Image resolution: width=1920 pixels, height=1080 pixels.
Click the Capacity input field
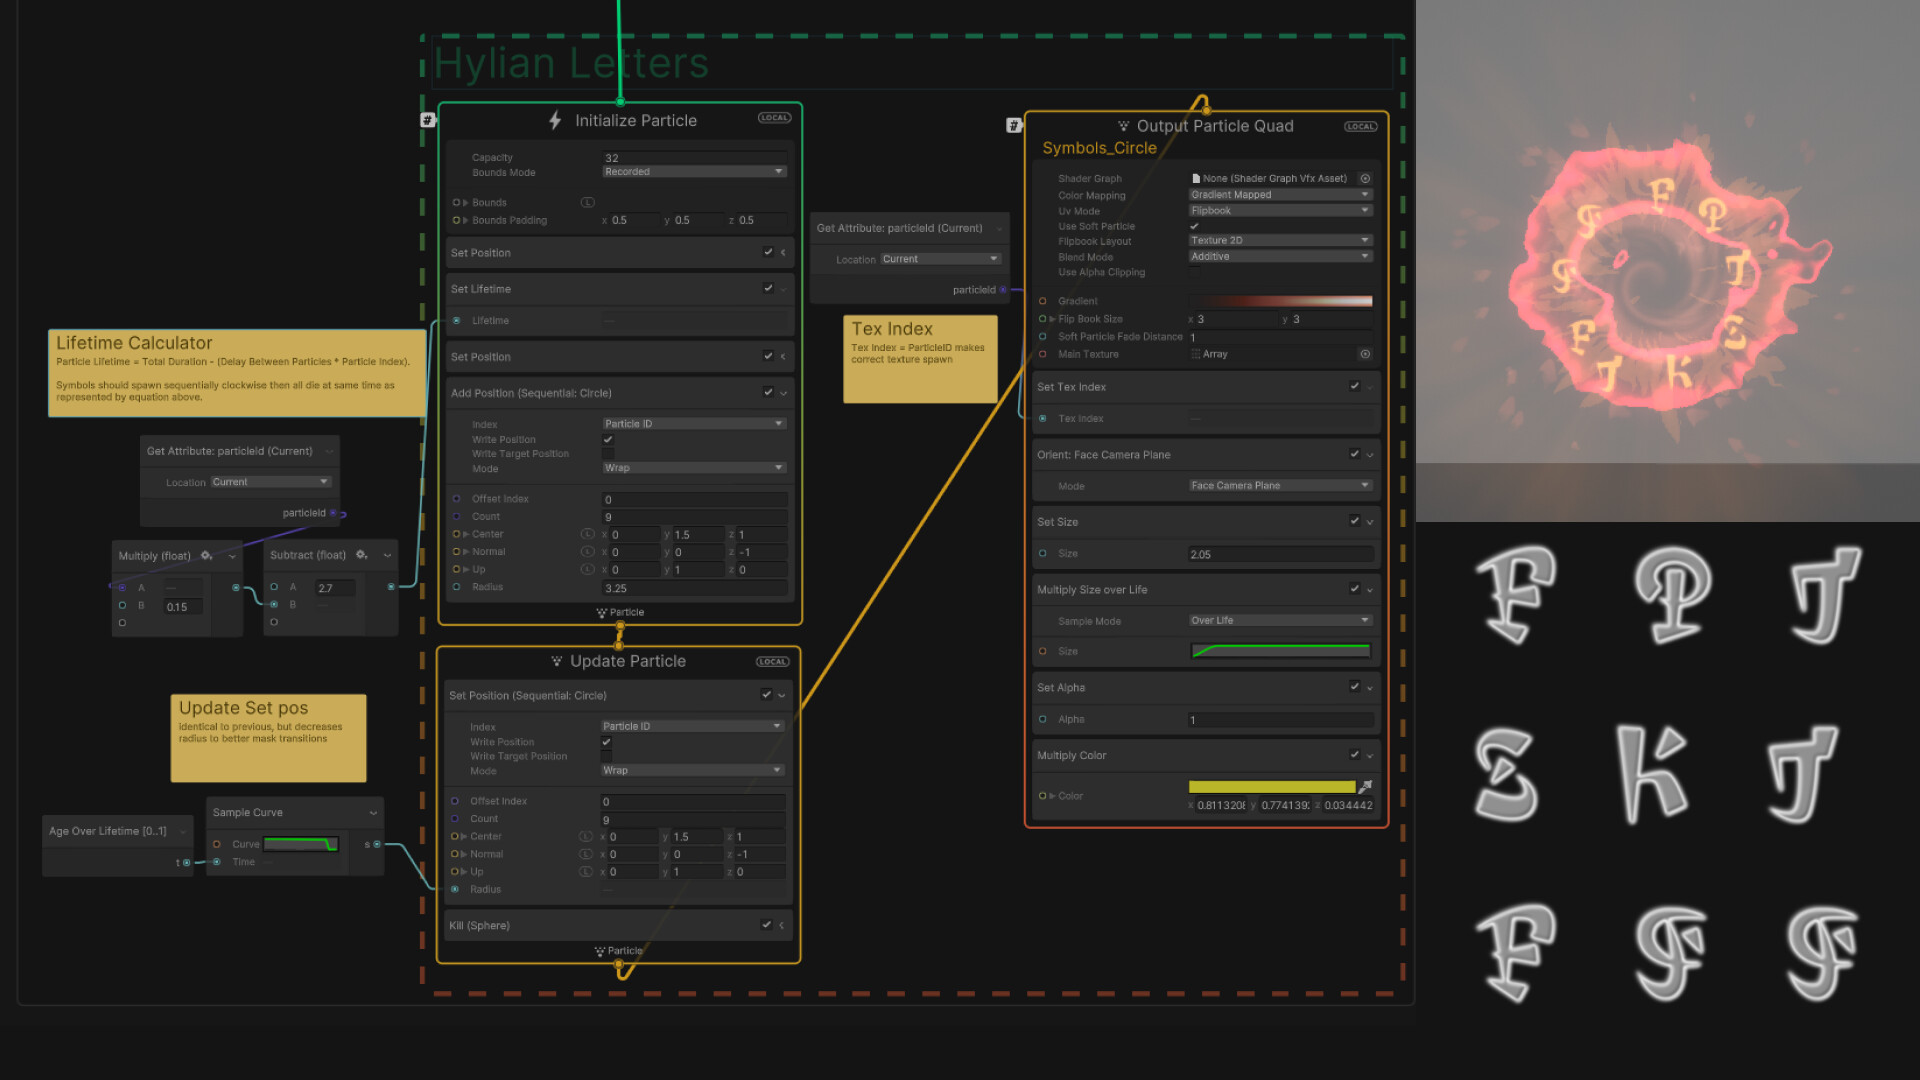coord(694,158)
